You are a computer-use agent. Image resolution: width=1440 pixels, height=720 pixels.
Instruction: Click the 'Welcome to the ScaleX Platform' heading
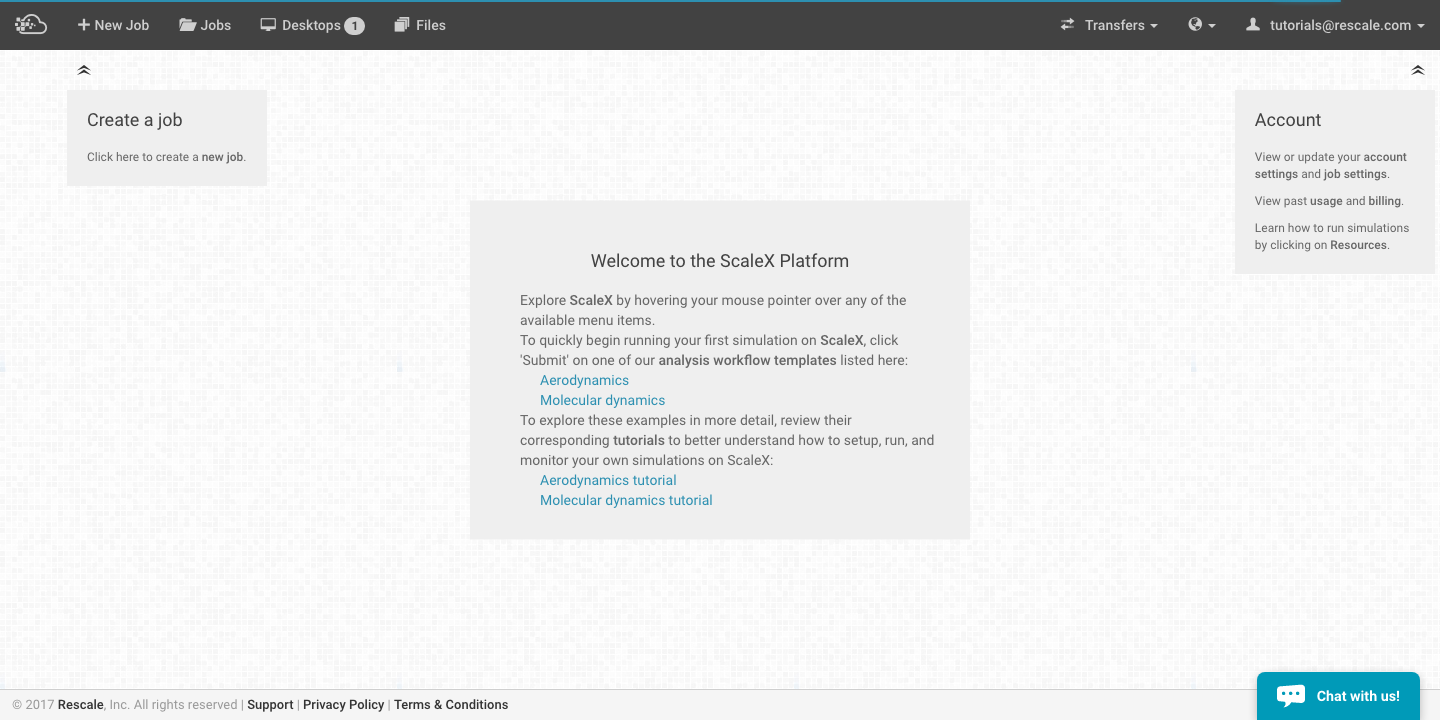point(720,261)
